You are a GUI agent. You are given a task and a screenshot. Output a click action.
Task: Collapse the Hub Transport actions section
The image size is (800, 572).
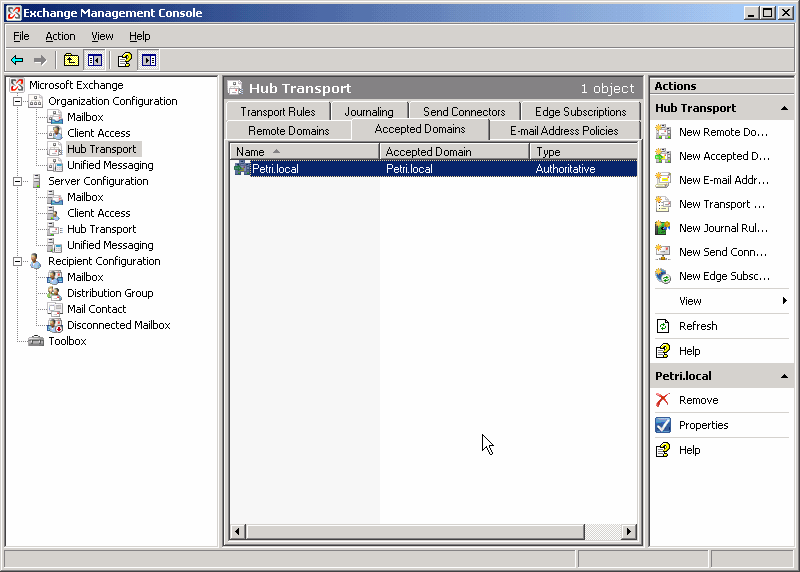tap(784, 108)
